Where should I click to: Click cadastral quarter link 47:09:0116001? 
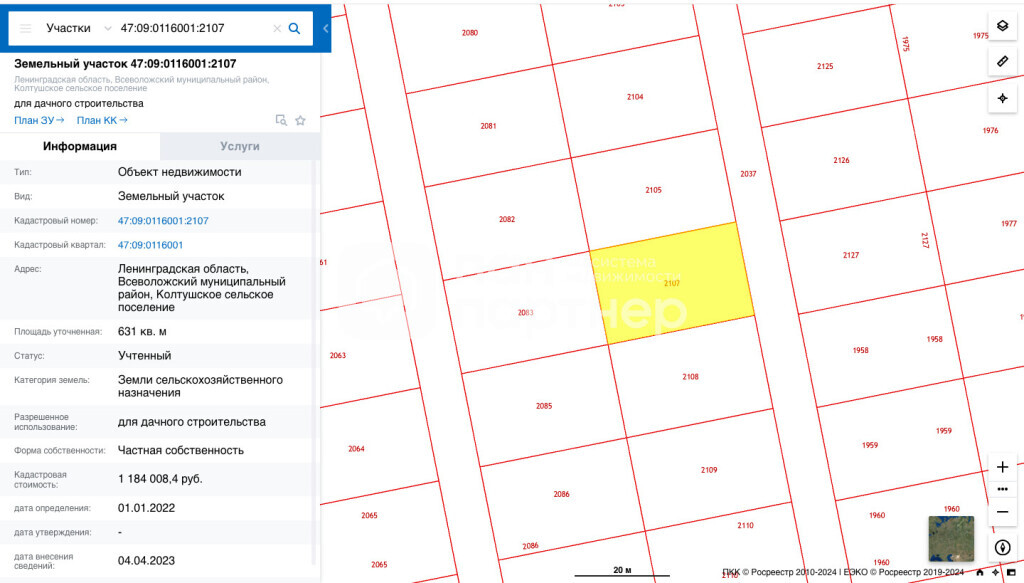click(x=150, y=245)
